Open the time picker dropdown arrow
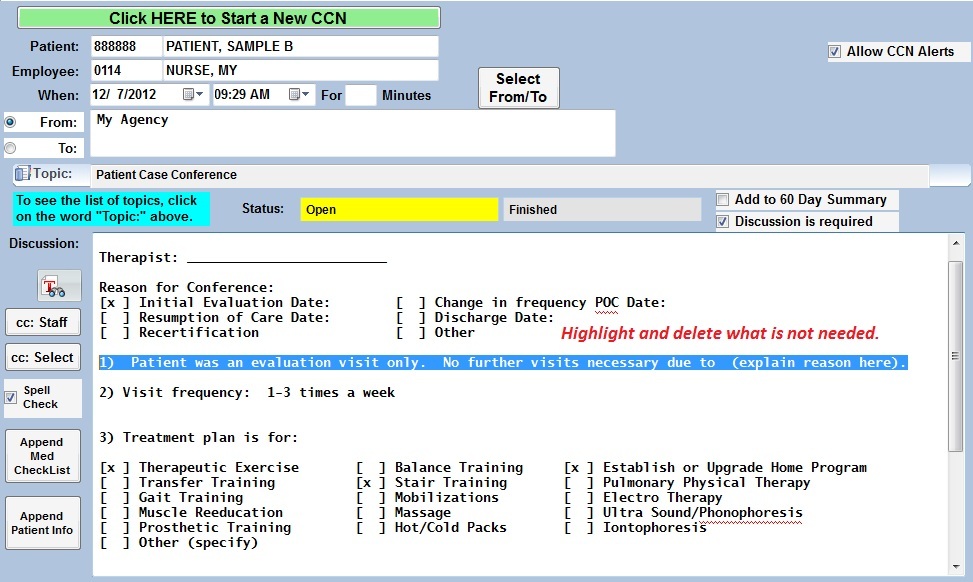Viewport: 973px width, 582px height. (300, 95)
